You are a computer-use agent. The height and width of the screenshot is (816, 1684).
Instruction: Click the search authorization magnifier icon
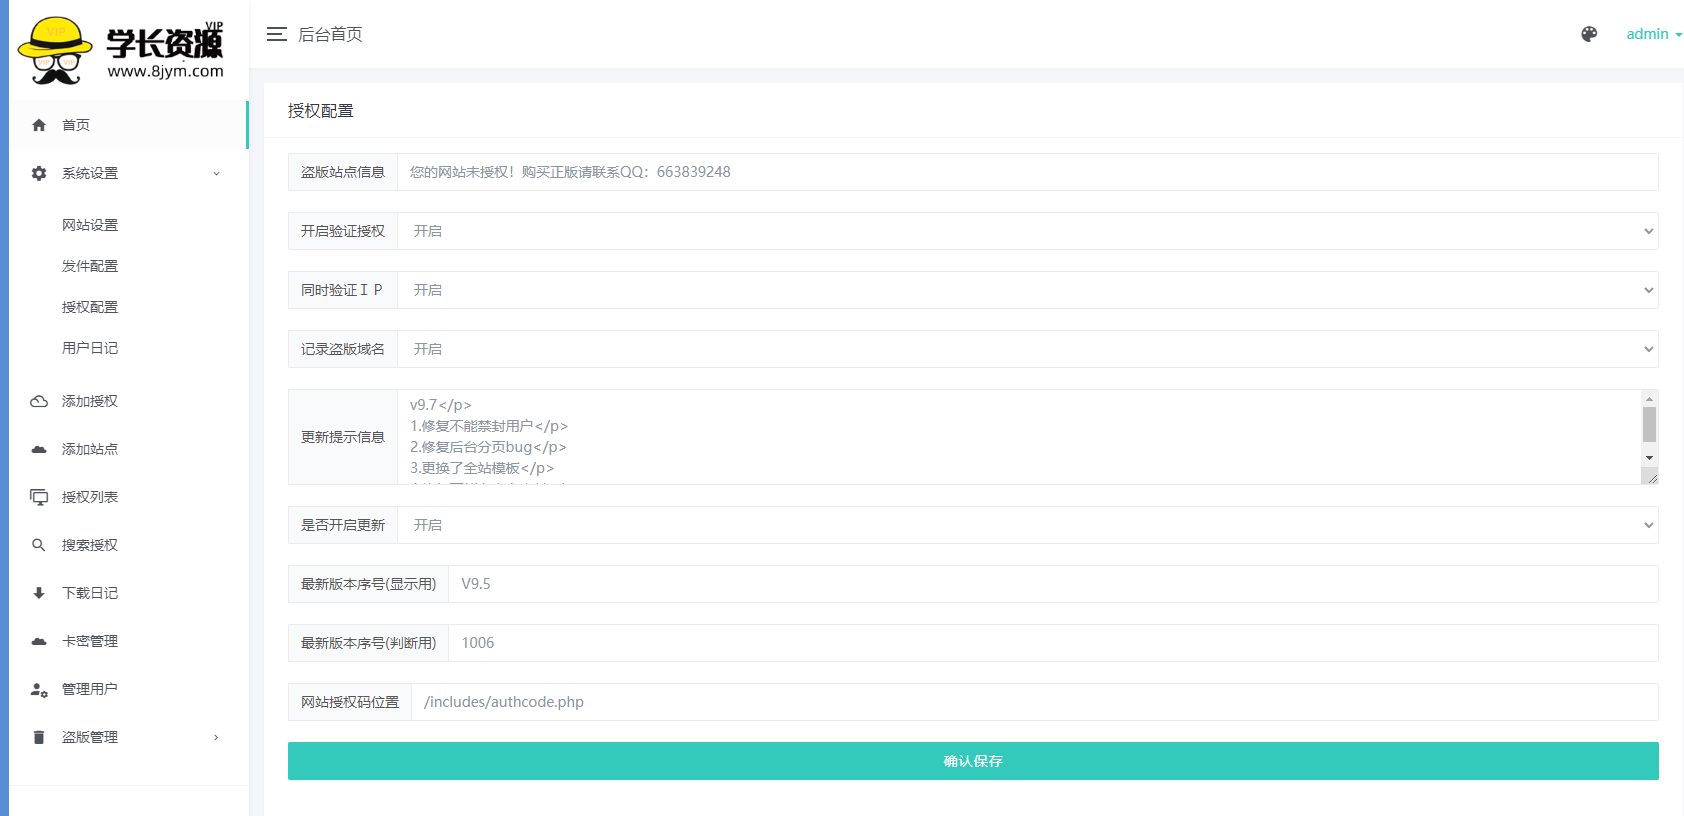pyautogui.click(x=39, y=545)
